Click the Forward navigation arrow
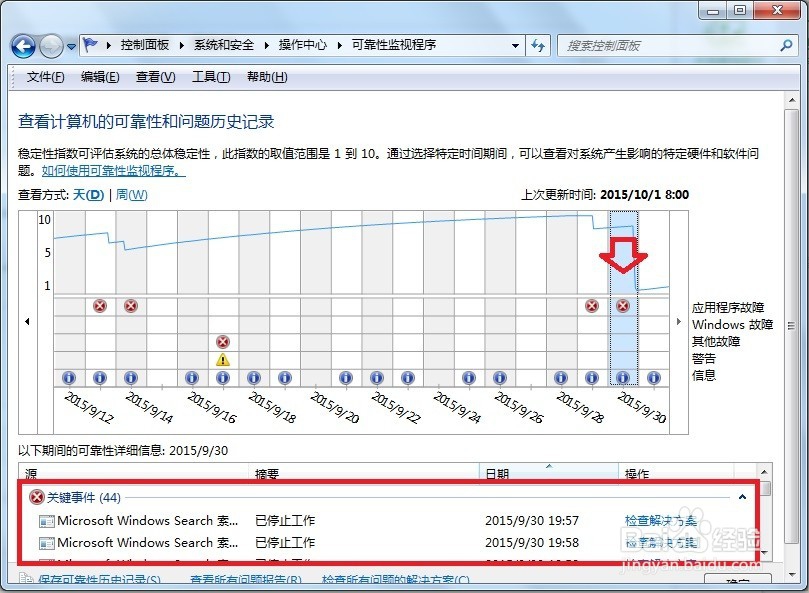The height and width of the screenshot is (593, 809). pos(51,46)
